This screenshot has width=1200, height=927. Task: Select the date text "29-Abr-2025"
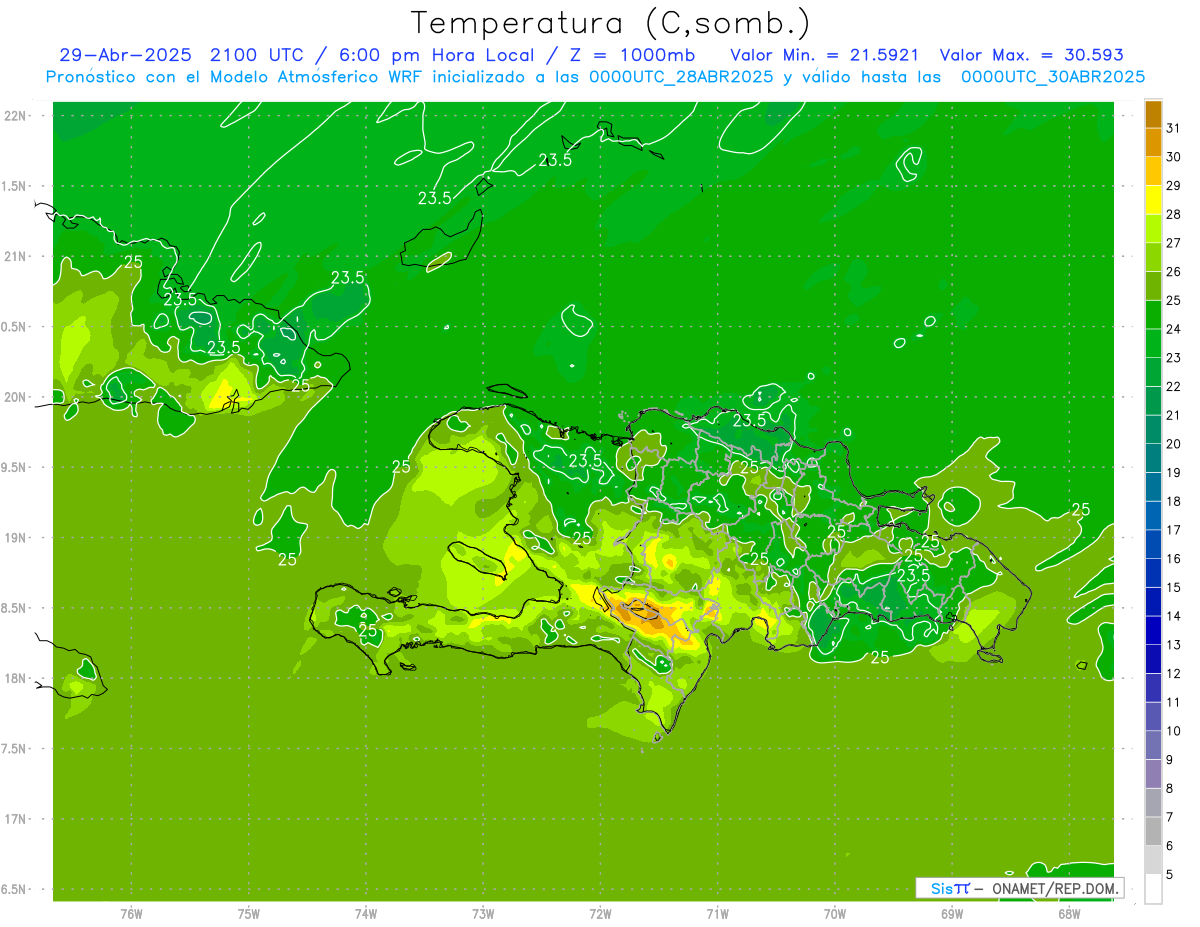pos(126,55)
